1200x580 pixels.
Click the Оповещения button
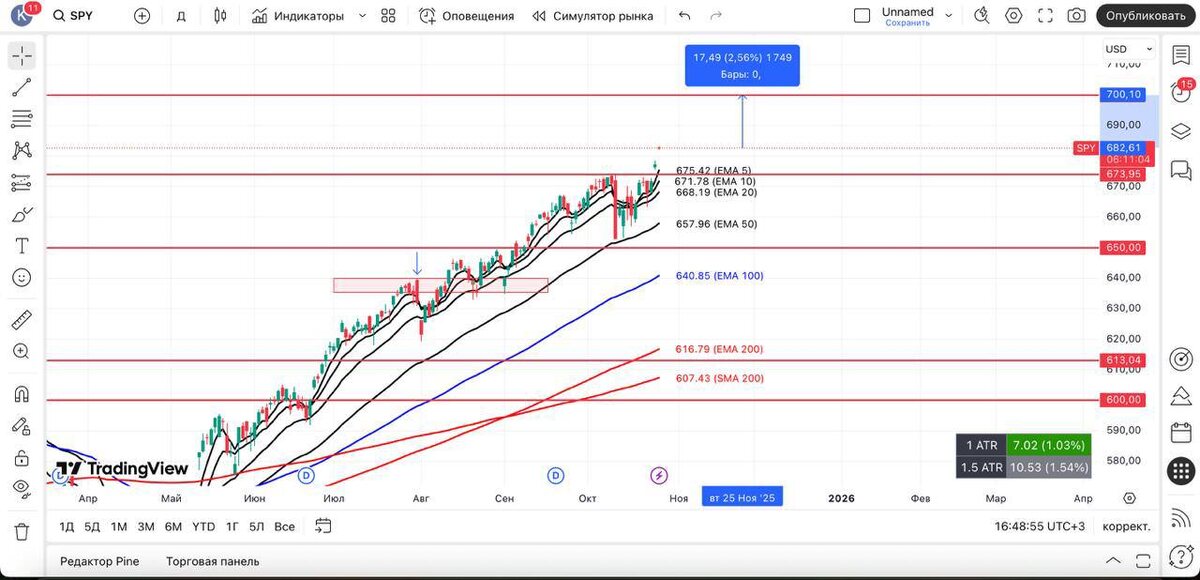(x=466, y=16)
